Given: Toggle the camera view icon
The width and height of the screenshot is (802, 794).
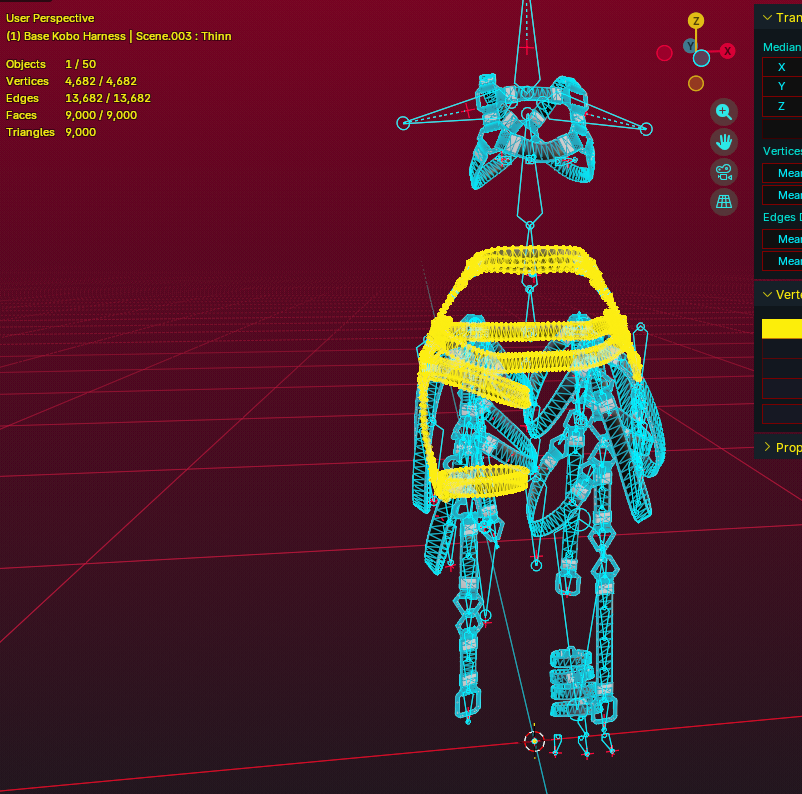Looking at the screenshot, I should (x=724, y=172).
